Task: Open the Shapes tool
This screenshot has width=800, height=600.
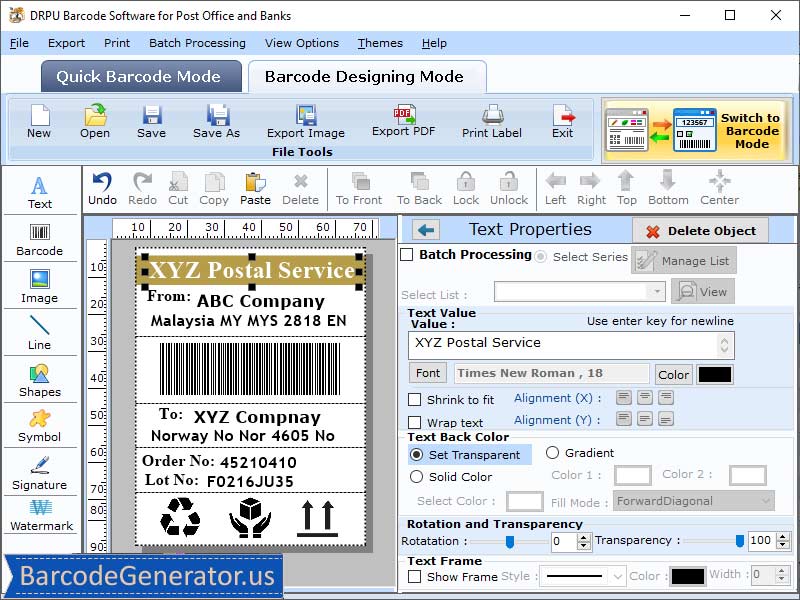Action: tap(40, 380)
